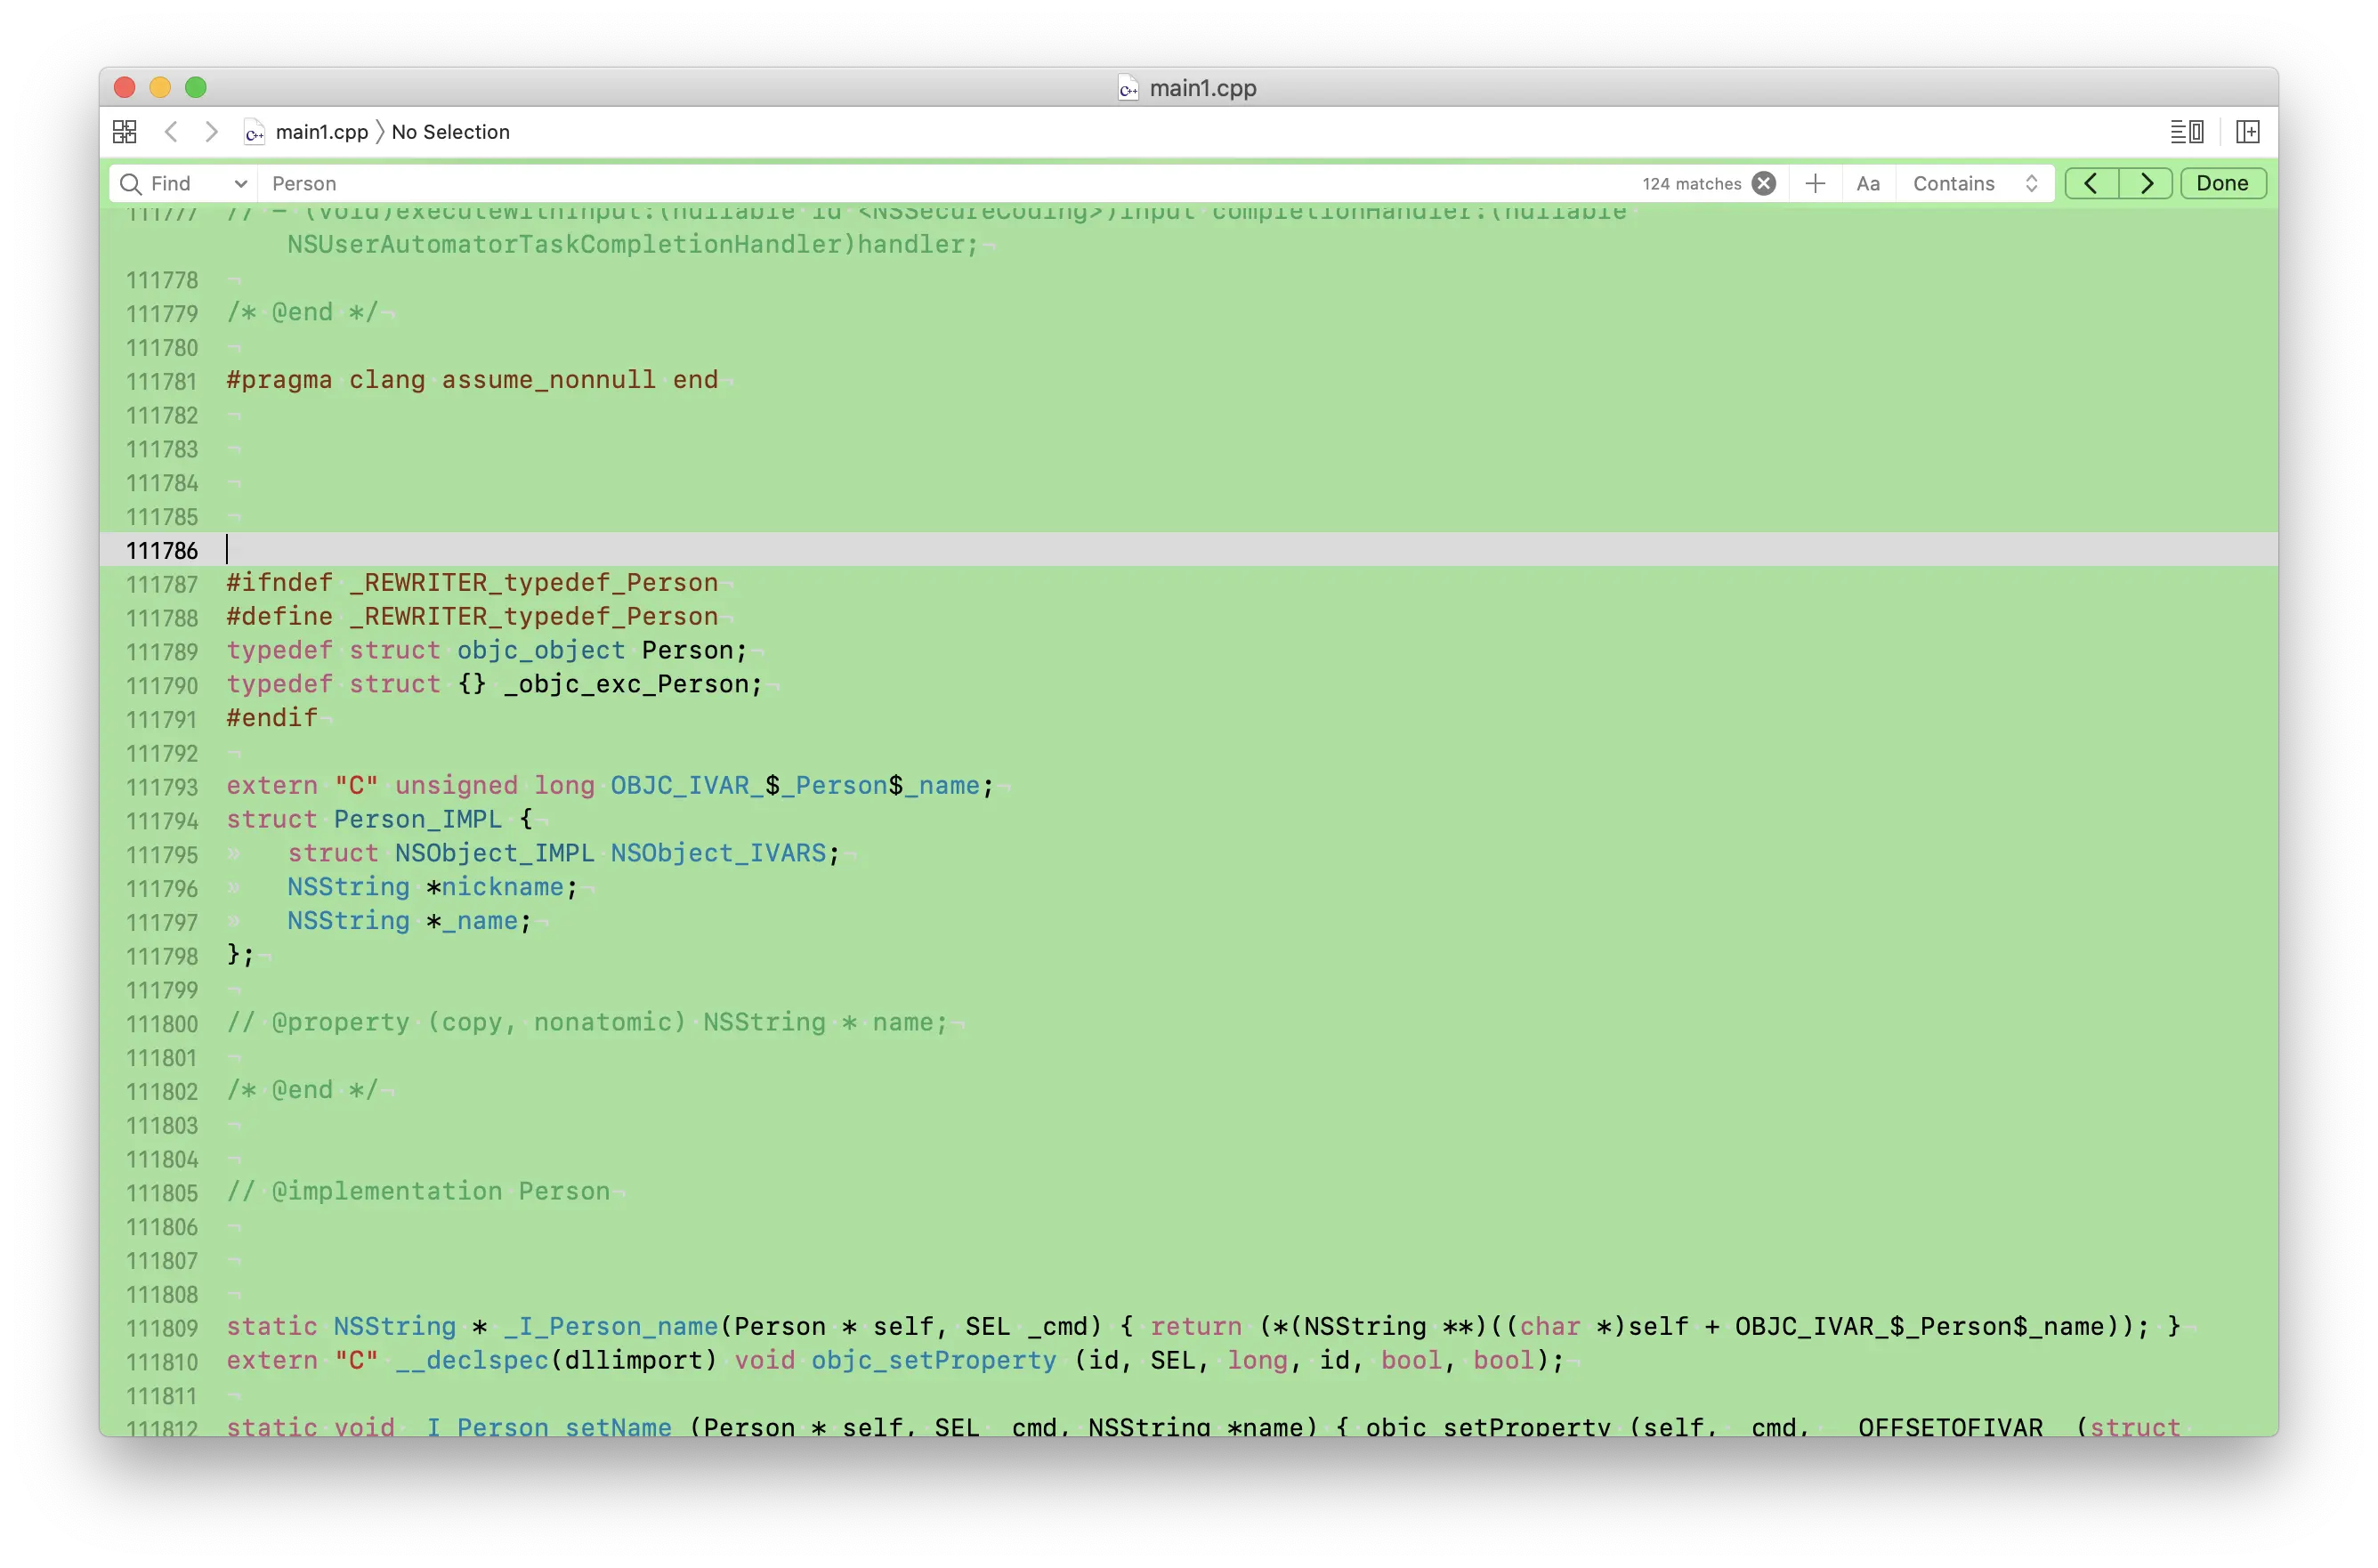The width and height of the screenshot is (2378, 1568).
Task: Add a search pattern with plus icon
Action: (1815, 184)
